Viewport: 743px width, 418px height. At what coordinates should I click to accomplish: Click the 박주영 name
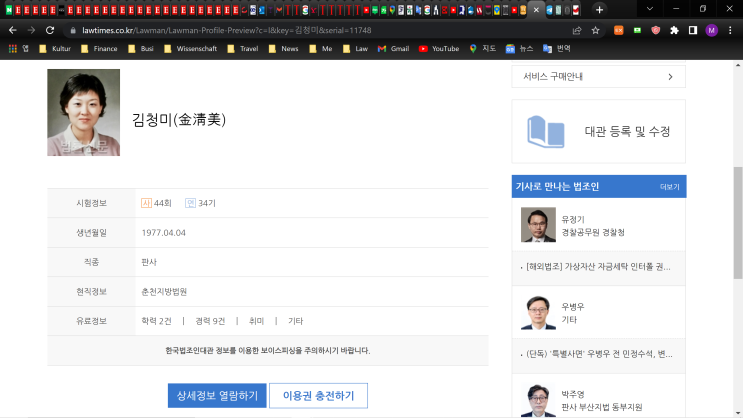[x=573, y=394]
